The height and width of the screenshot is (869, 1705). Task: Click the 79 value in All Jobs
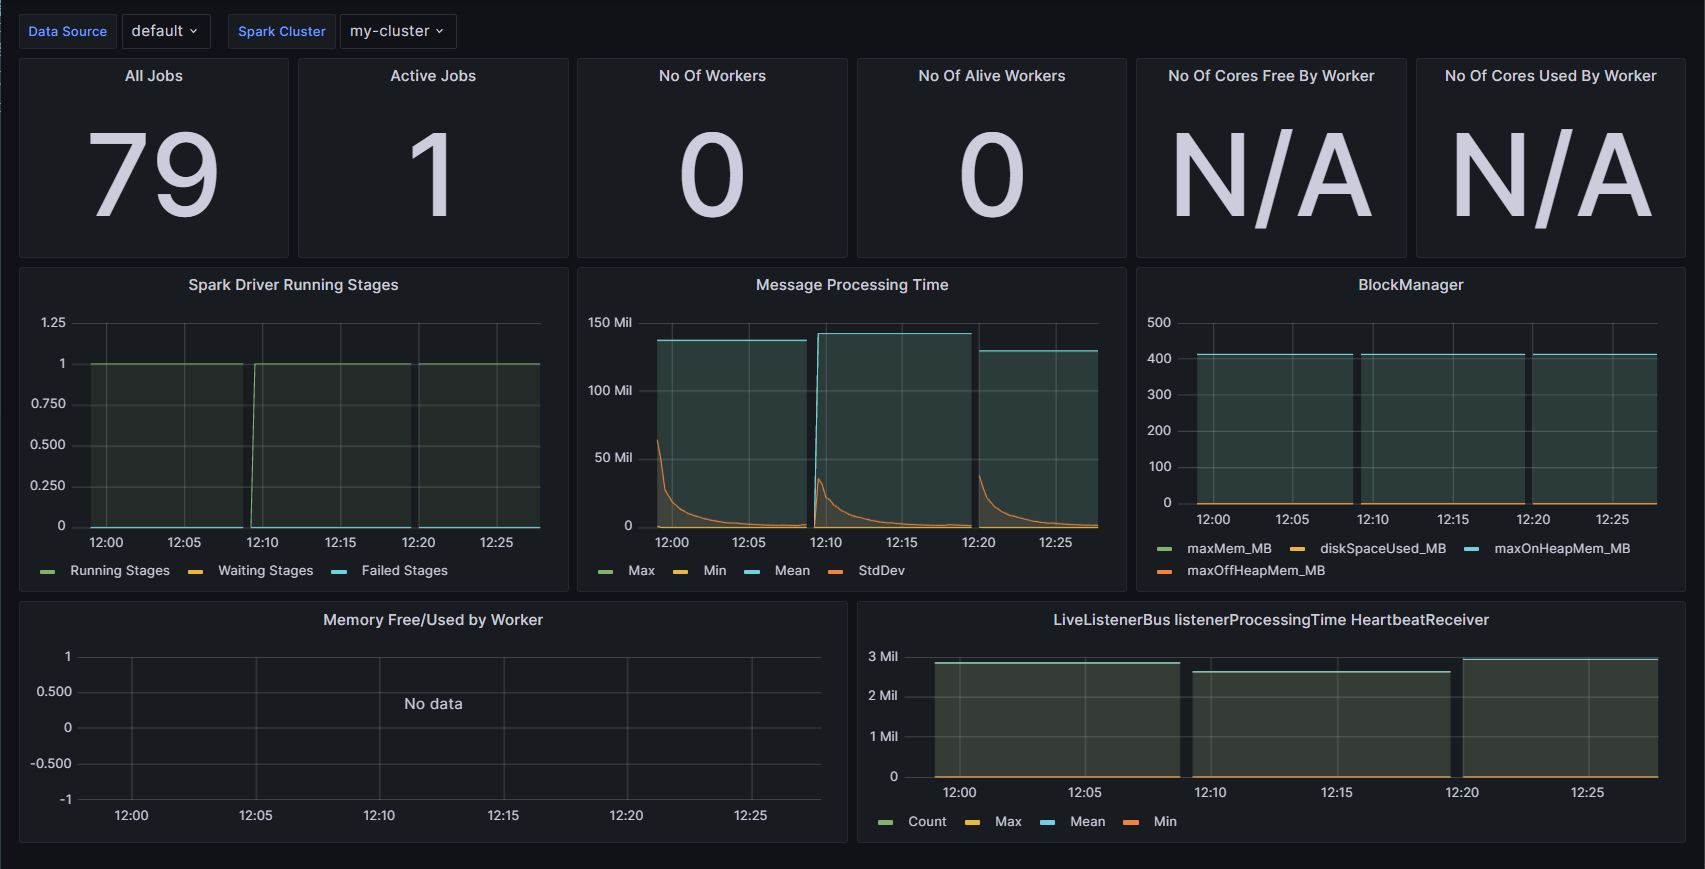pyautogui.click(x=154, y=175)
